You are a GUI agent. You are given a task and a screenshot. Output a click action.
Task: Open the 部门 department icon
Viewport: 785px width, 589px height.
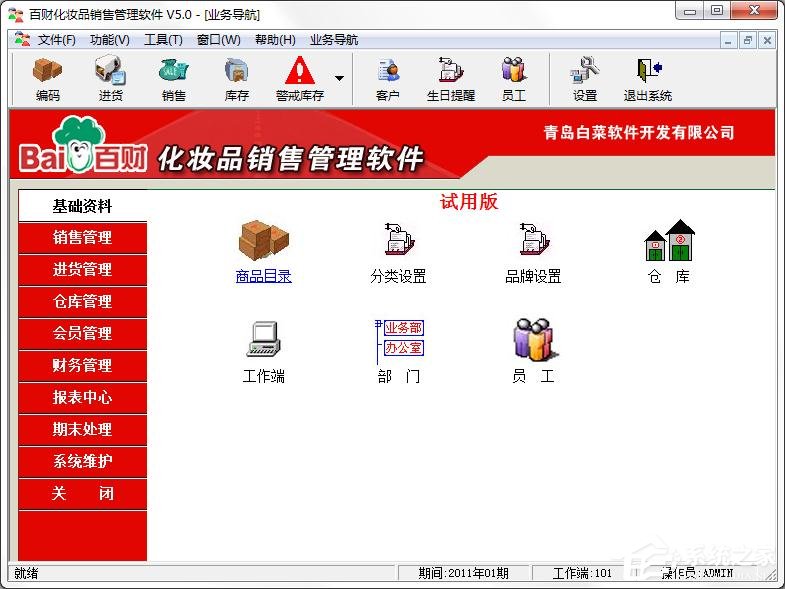(x=399, y=341)
